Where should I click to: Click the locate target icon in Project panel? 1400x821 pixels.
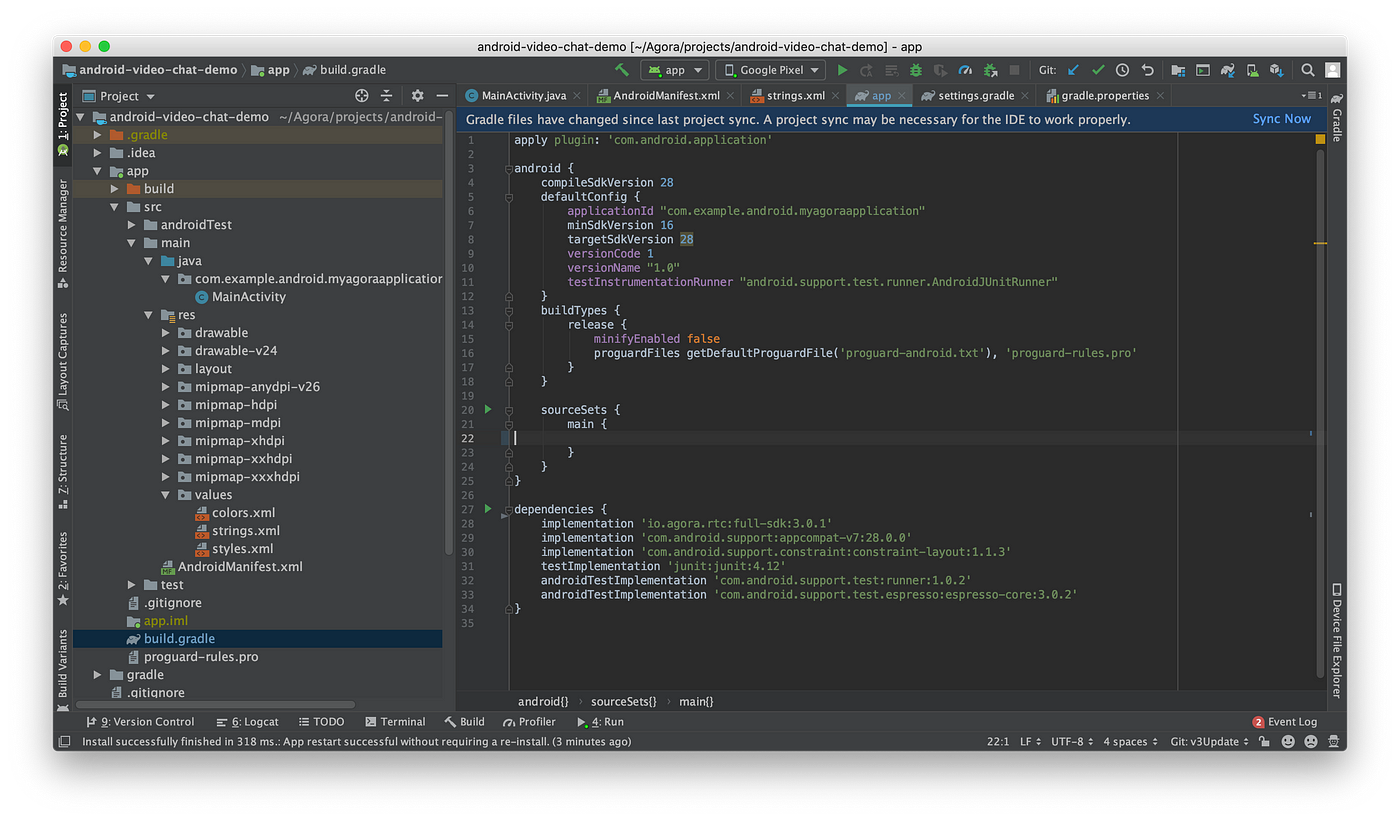tap(362, 96)
